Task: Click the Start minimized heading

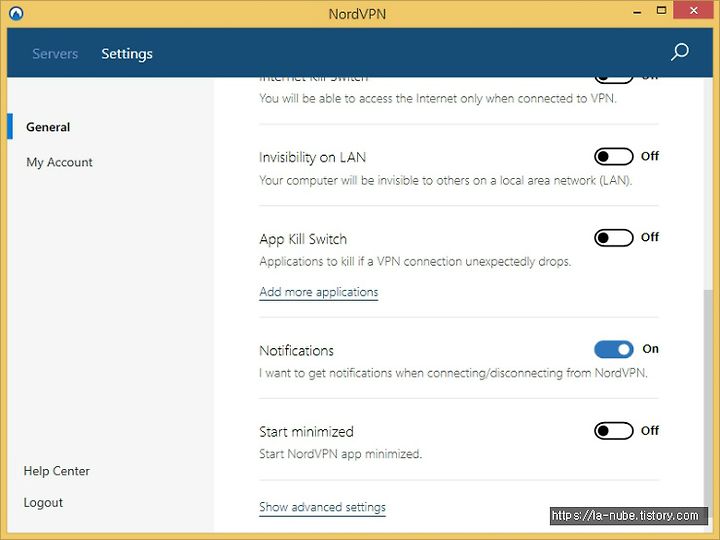Action: [306, 432]
